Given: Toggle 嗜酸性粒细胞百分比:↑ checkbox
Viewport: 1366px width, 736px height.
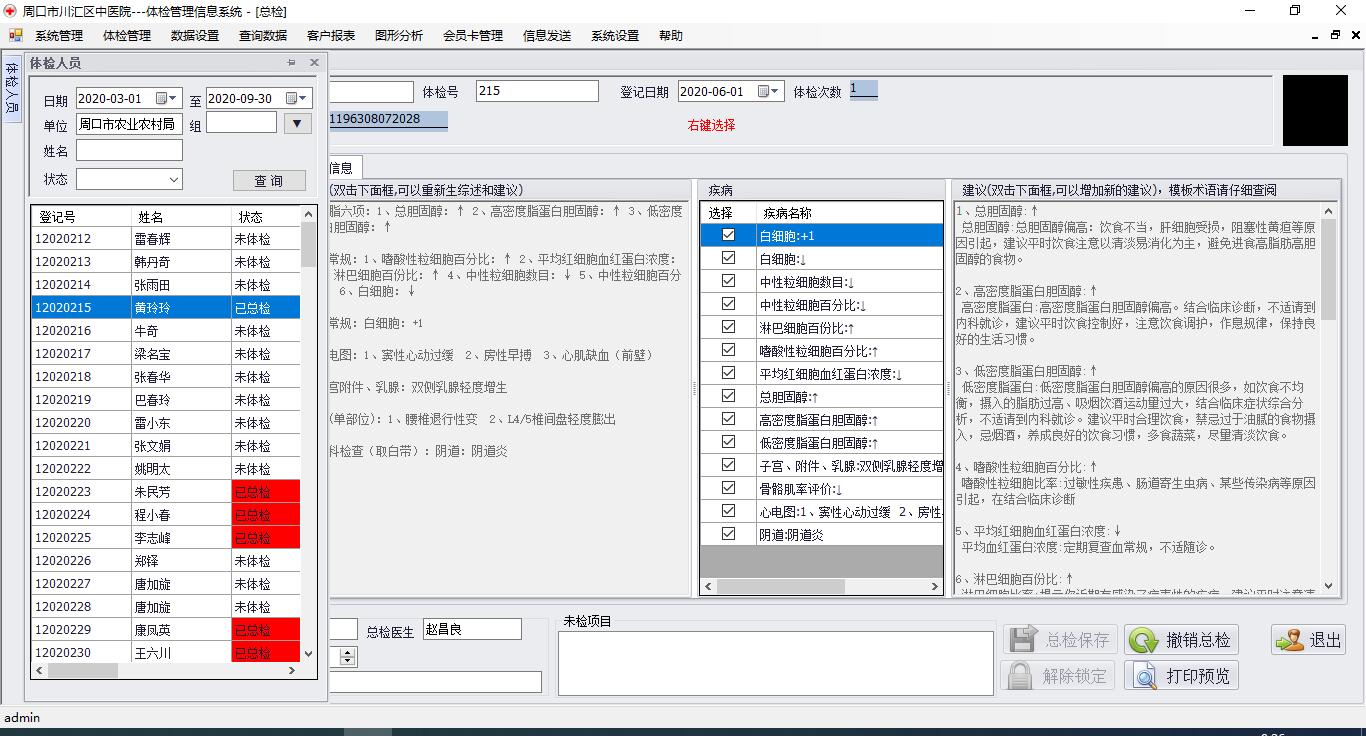Looking at the screenshot, I should pos(728,350).
